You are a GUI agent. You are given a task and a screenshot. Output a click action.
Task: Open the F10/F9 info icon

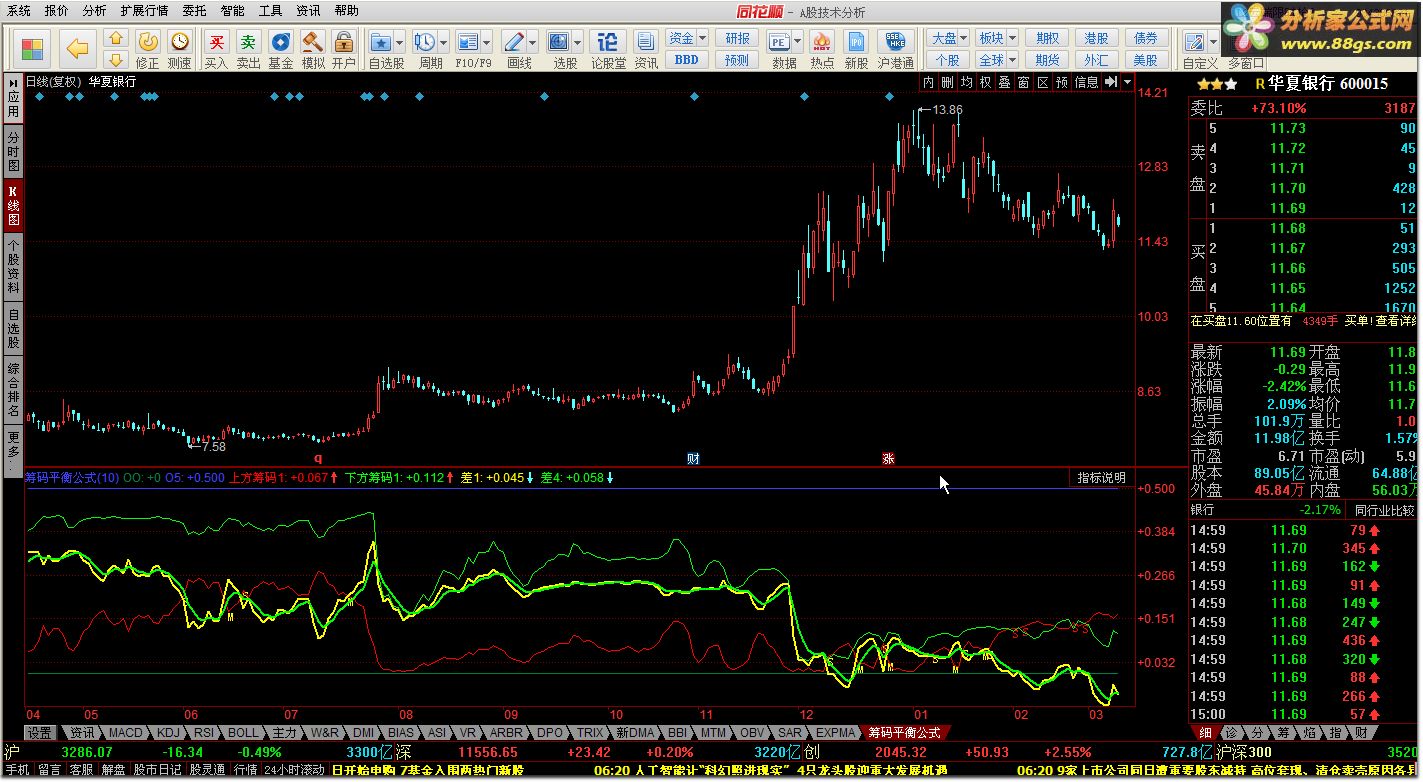(467, 42)
